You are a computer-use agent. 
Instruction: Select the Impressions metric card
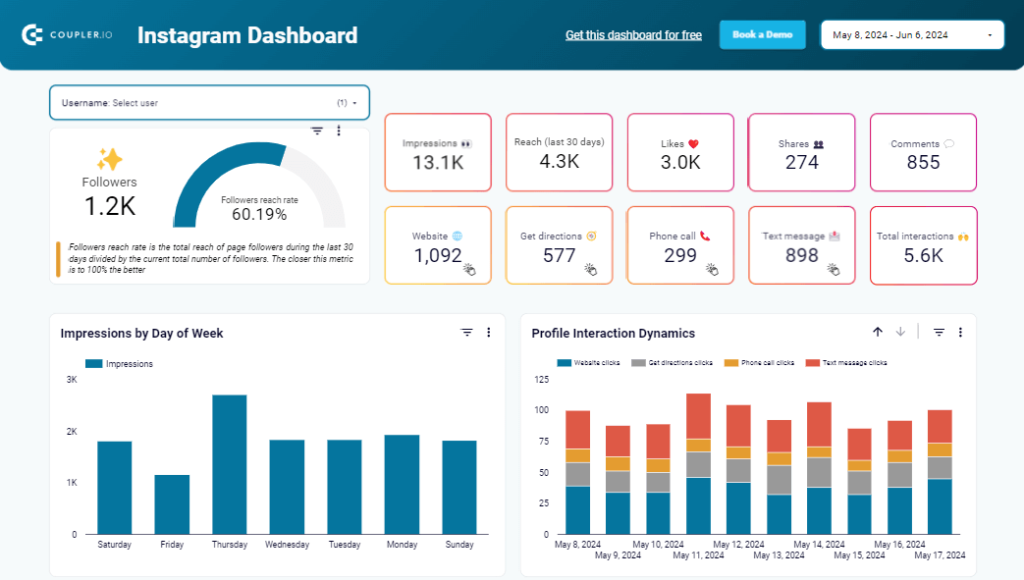[437, 152]
